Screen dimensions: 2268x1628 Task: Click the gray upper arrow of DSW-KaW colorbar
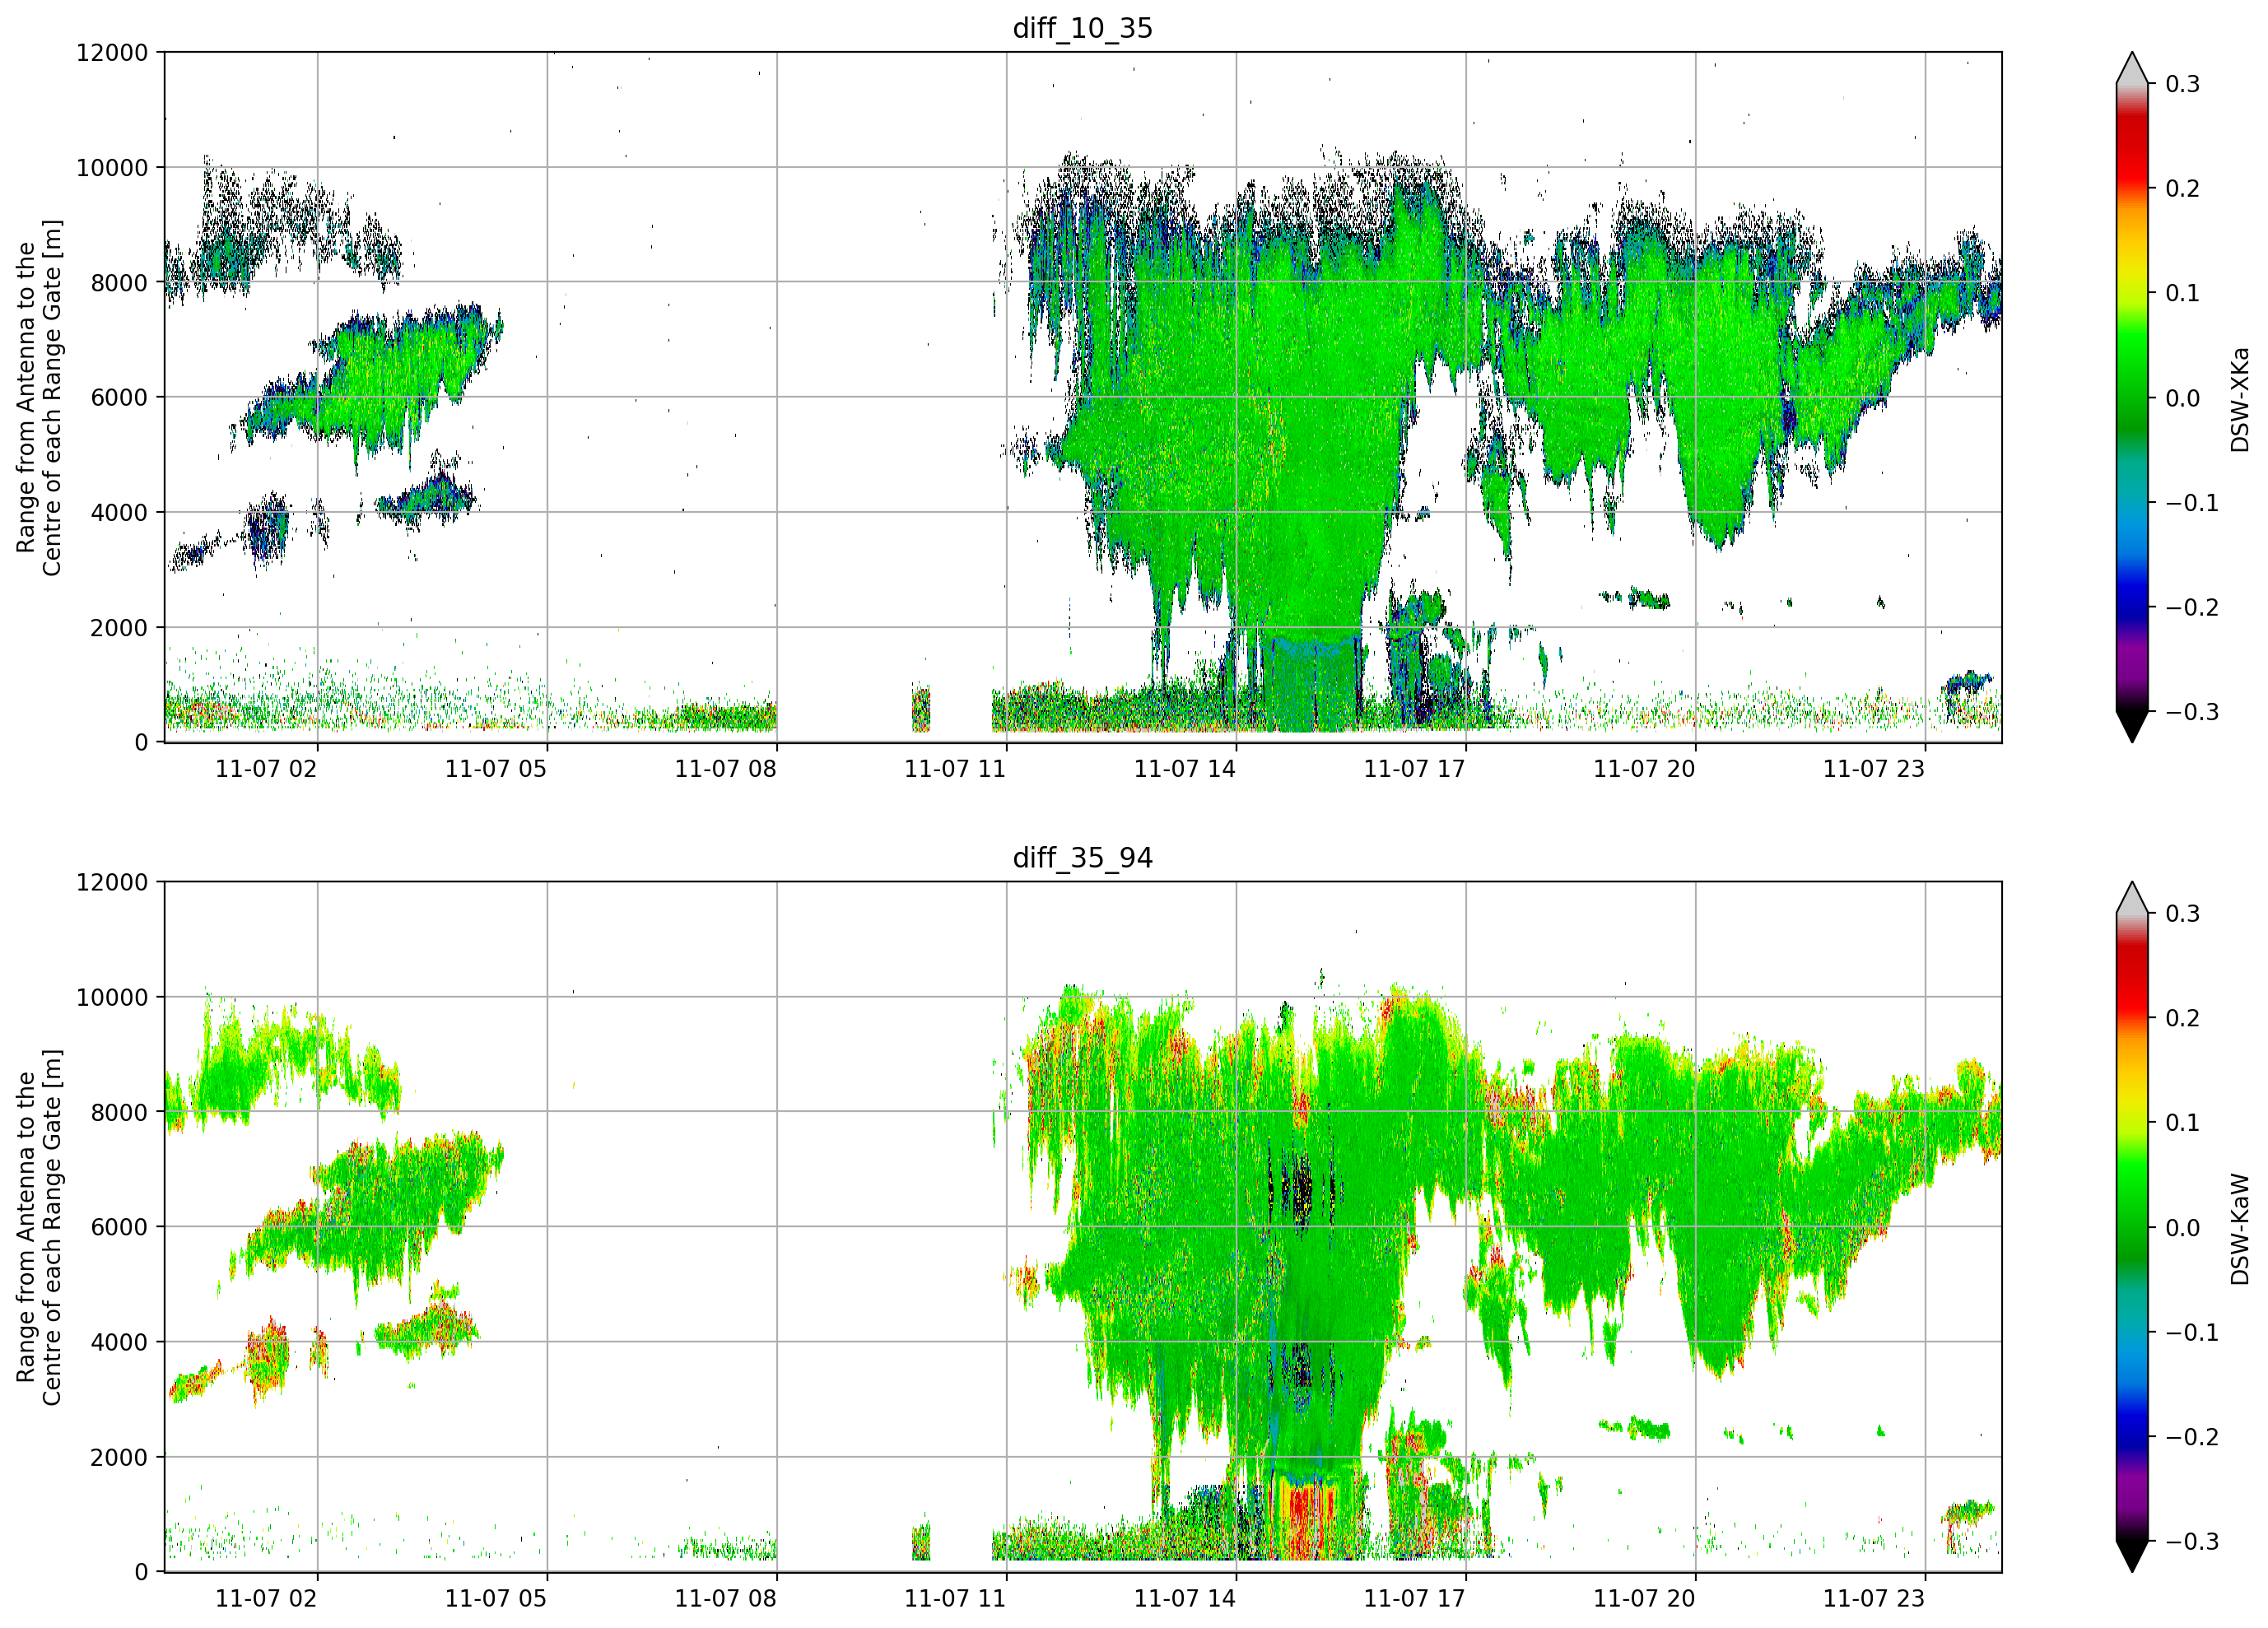2132,899
